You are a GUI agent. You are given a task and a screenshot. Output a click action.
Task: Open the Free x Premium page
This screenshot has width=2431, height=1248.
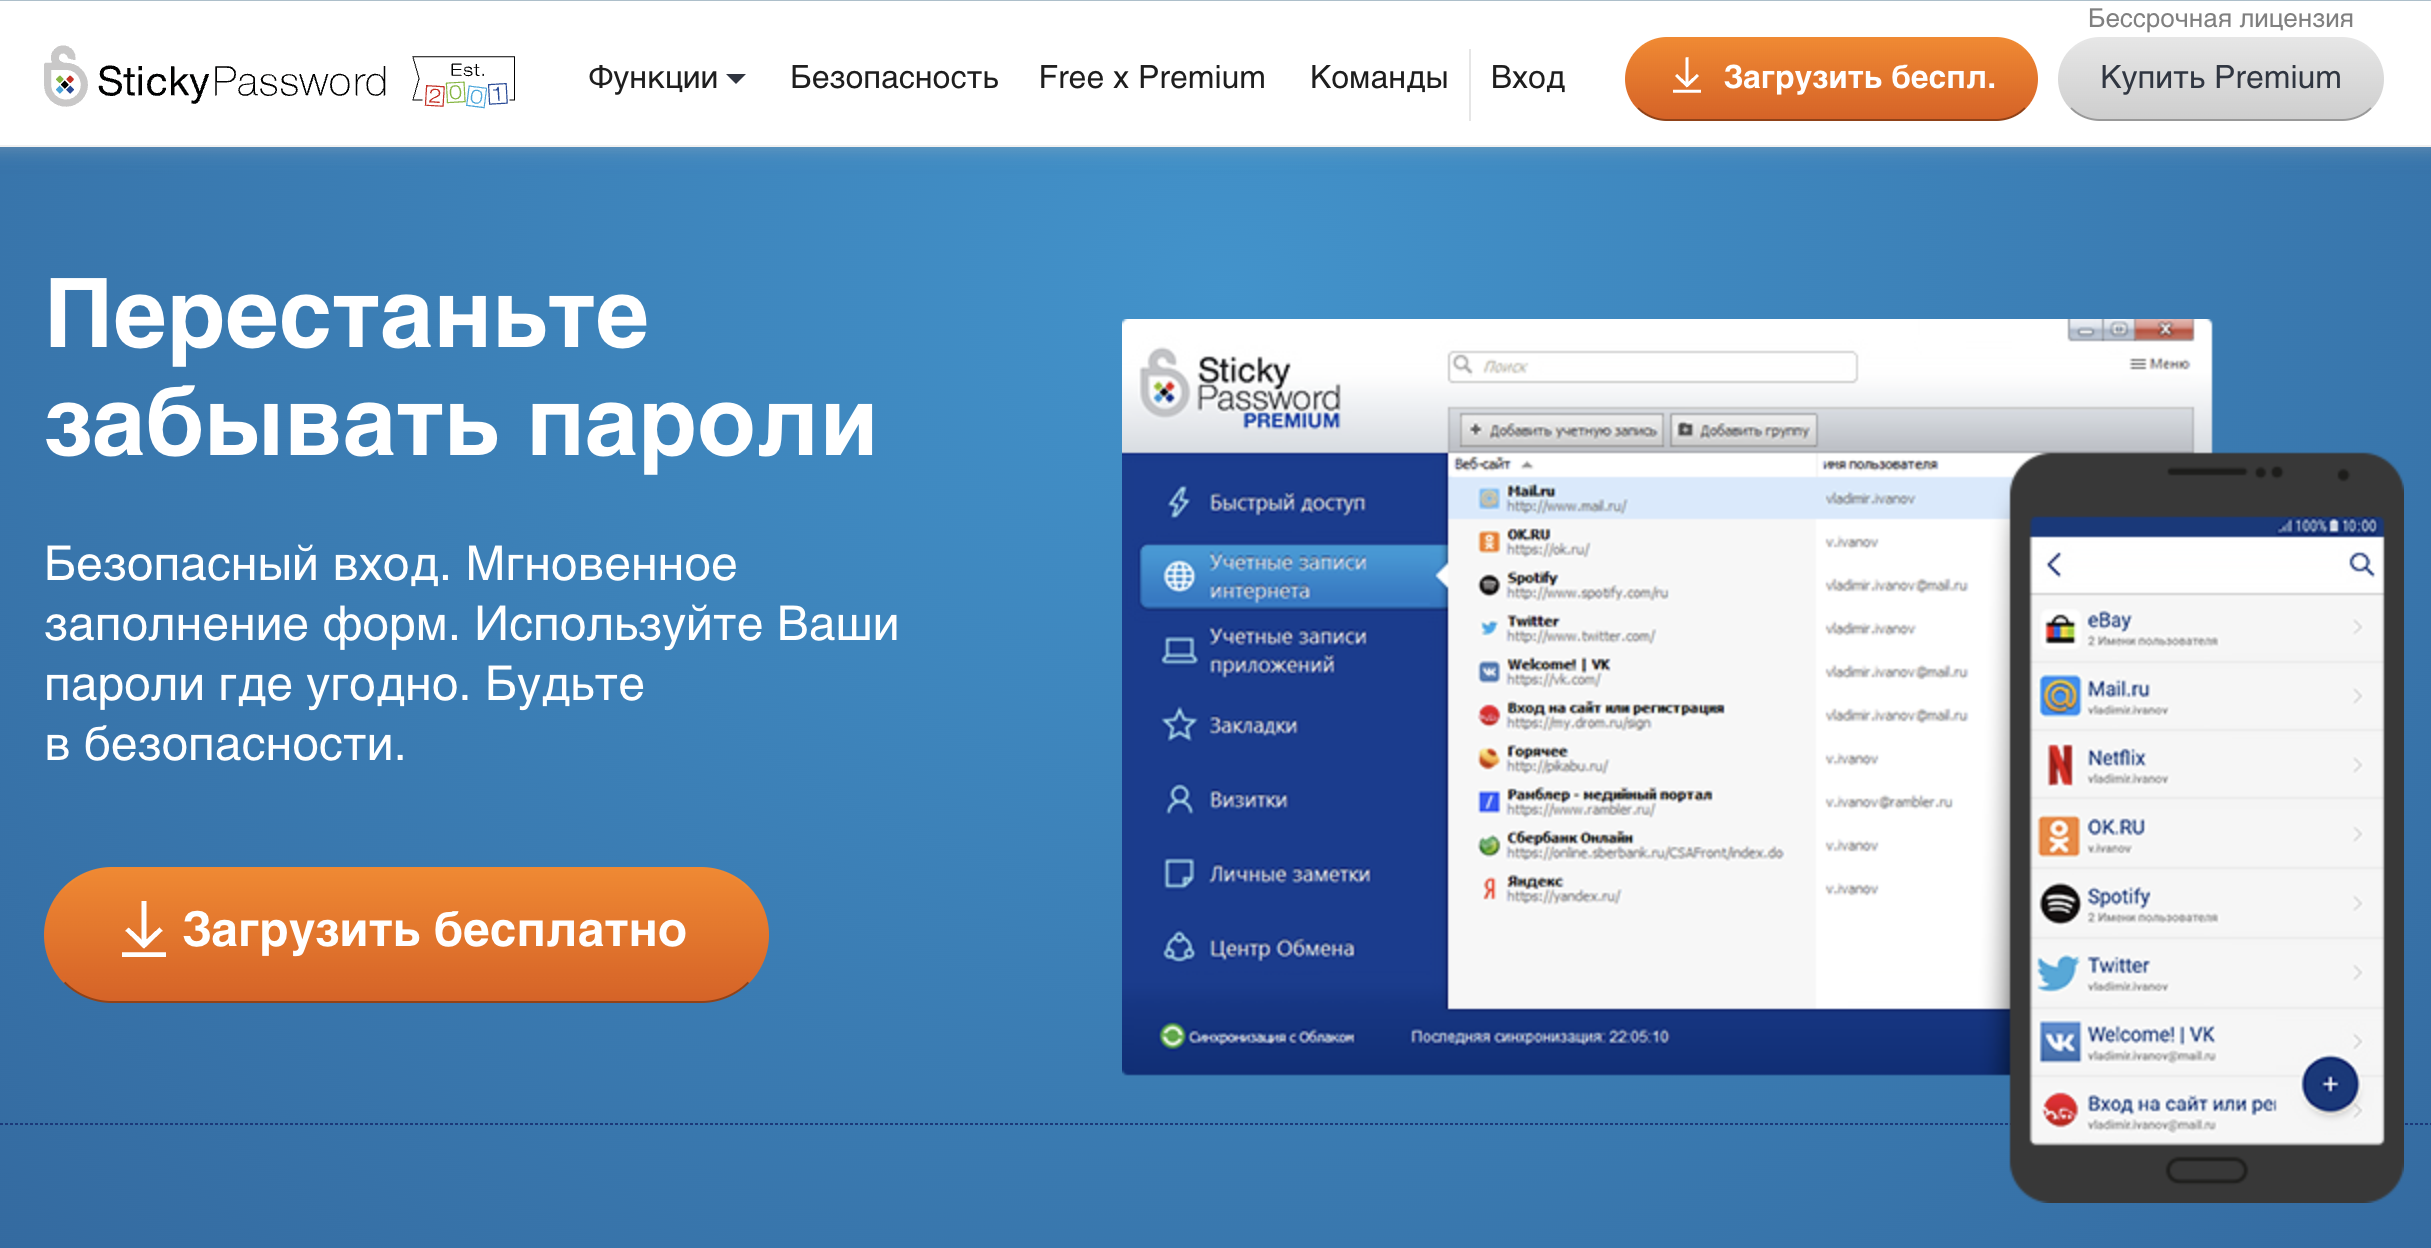[1151, 78]
